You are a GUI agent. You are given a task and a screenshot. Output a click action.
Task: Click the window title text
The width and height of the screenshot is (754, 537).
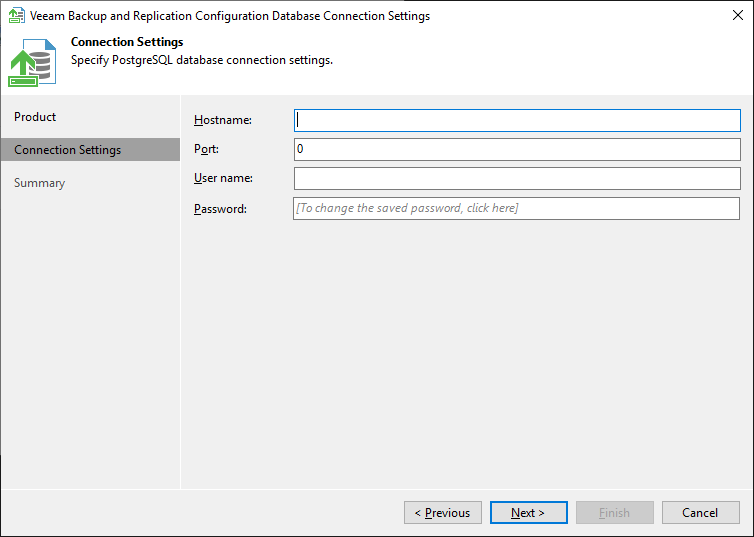(x=230, y=16)
